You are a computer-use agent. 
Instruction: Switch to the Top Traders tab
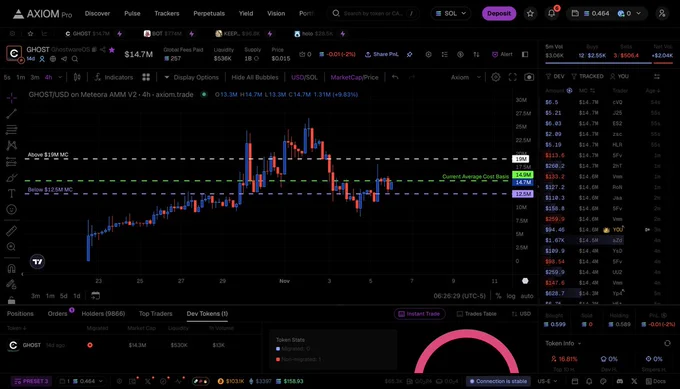pyautogui.click(x=156, y=314)
